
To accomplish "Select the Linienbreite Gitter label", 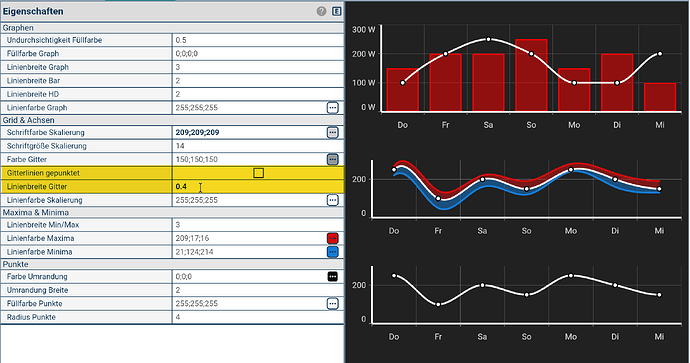I will [x=37, y=187].
